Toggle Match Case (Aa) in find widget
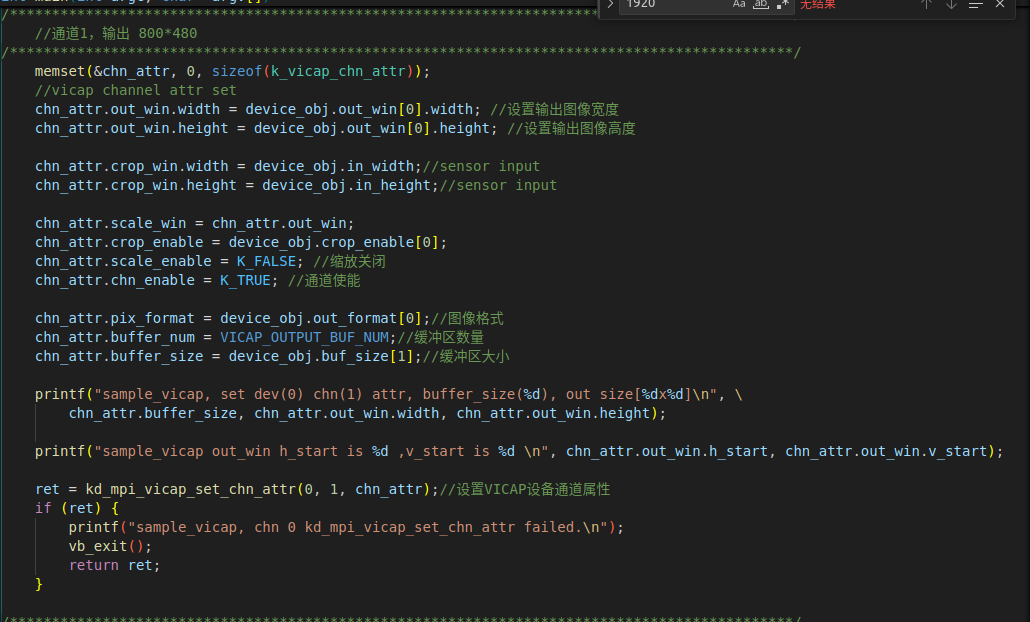 tap(739, 4)
